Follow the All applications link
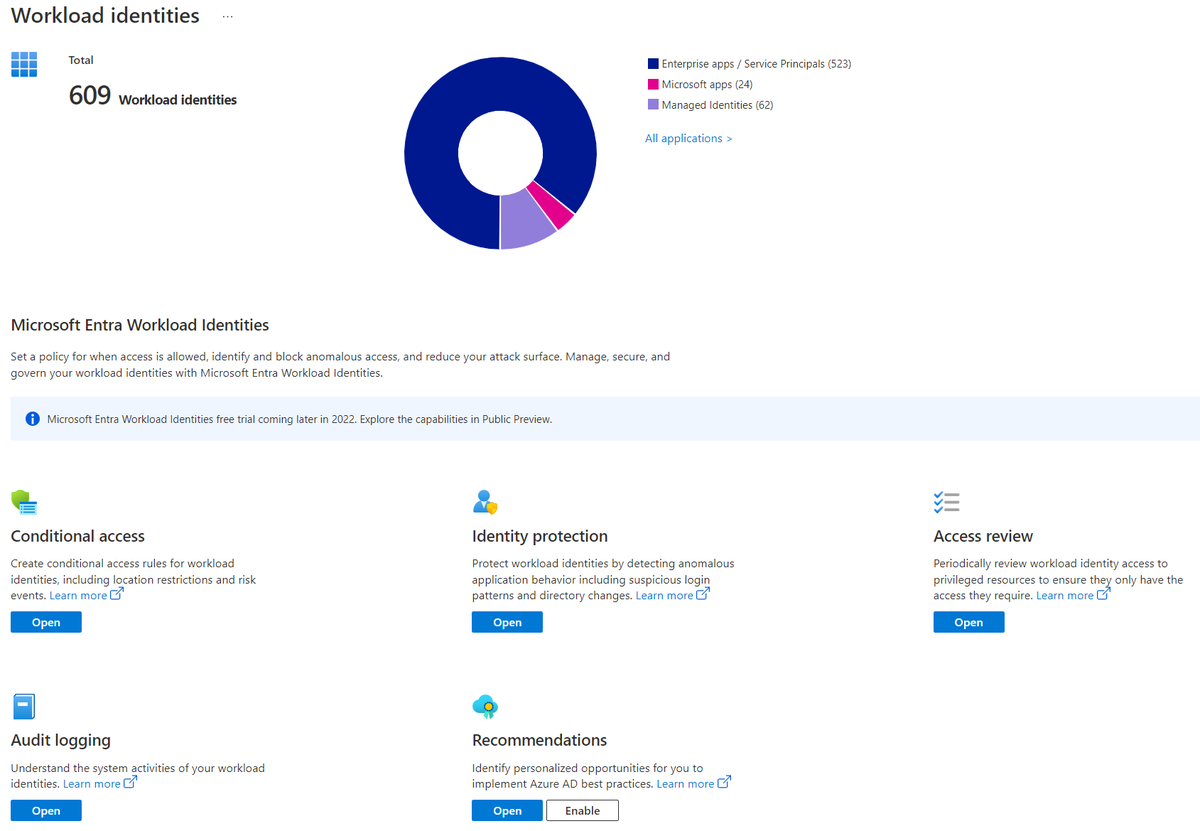Image resolution: width=1200 pixels, height=831 pixels. pyautogui.click(x=688, y=138)
